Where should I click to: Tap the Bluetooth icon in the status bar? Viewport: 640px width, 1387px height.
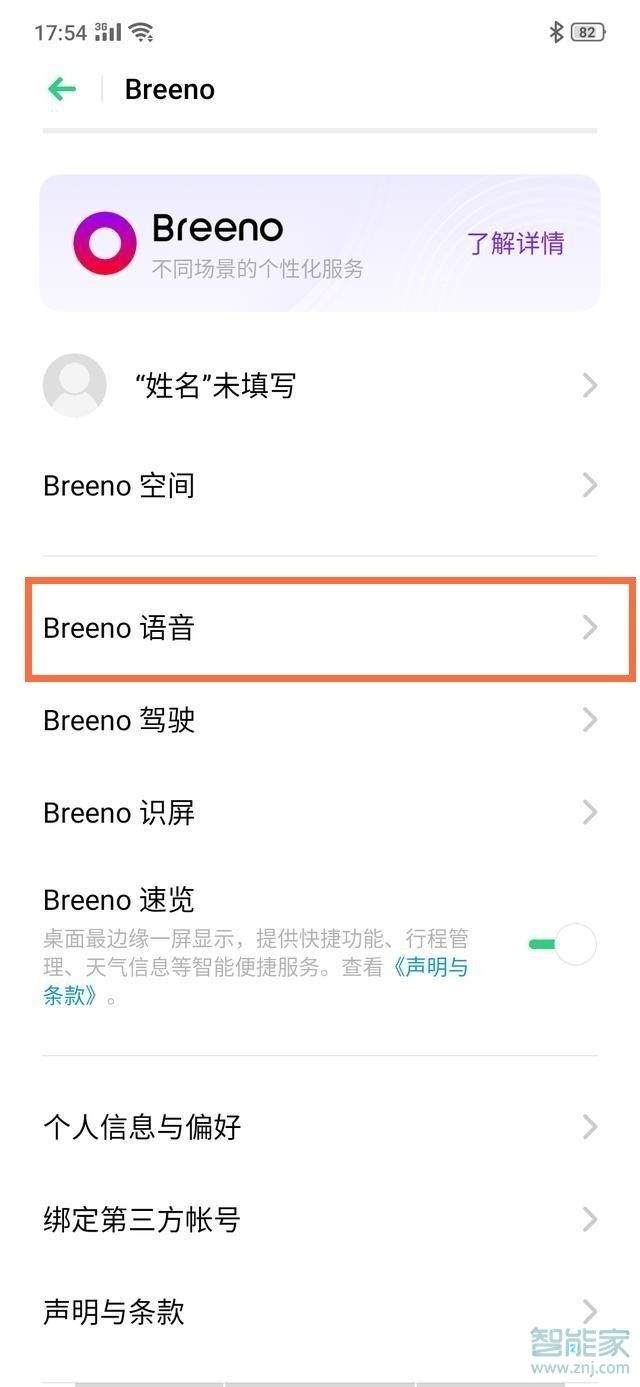[556, 31]
